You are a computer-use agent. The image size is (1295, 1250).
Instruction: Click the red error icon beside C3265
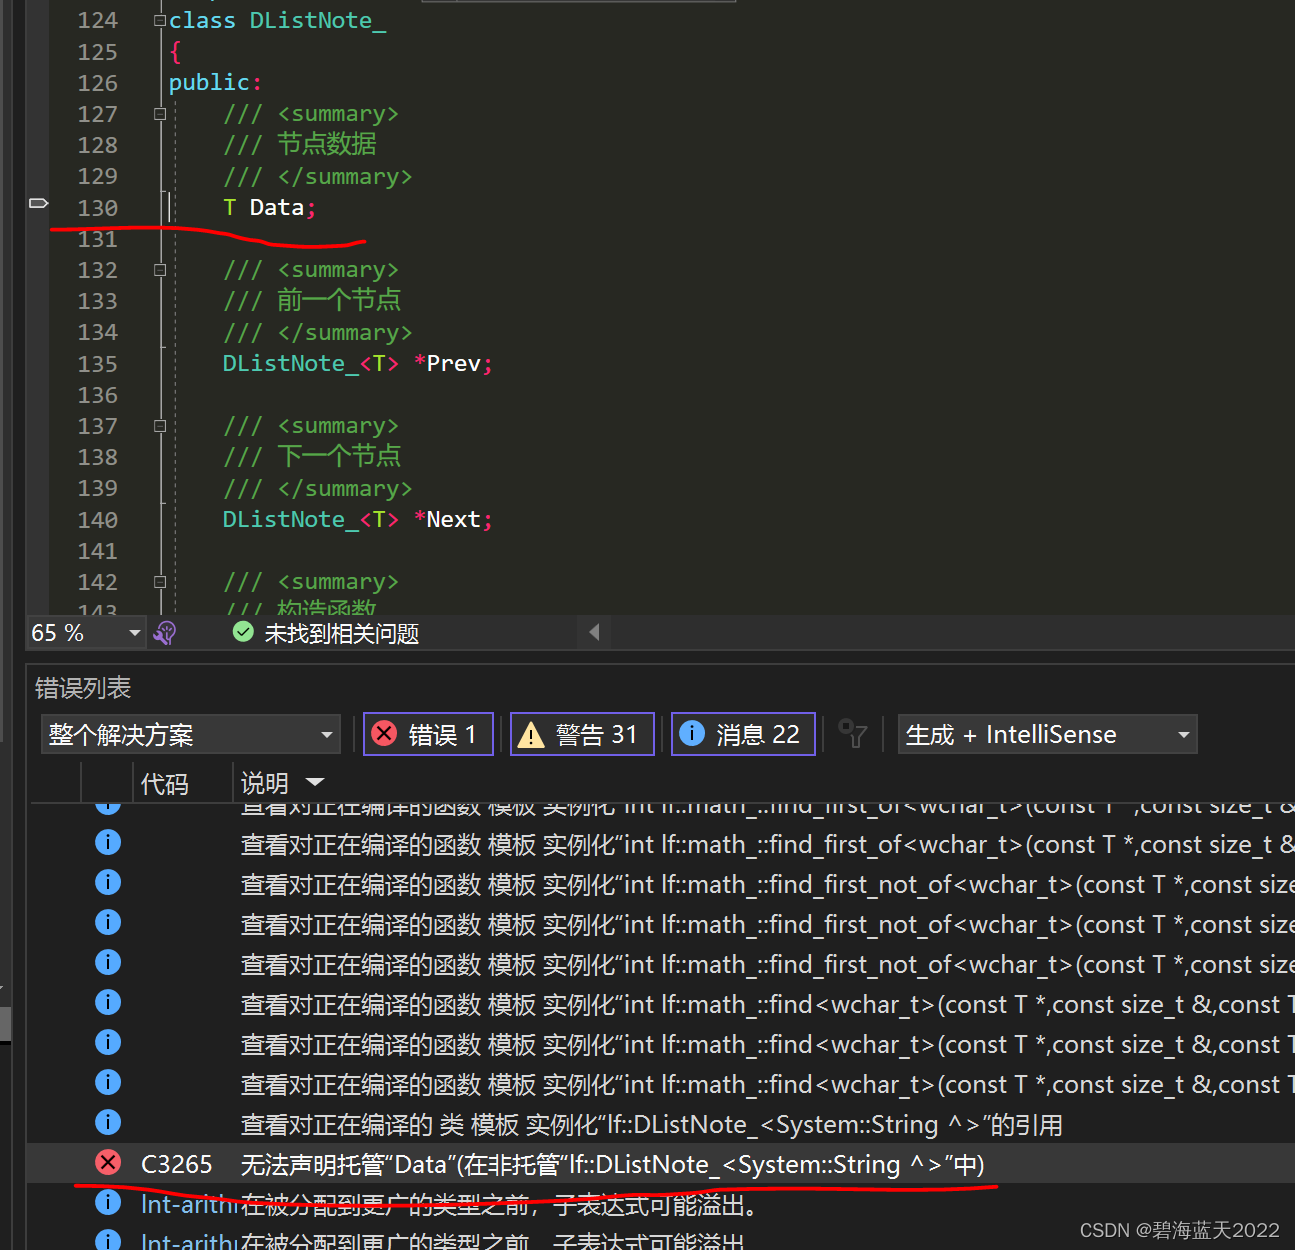point(107,1162)
